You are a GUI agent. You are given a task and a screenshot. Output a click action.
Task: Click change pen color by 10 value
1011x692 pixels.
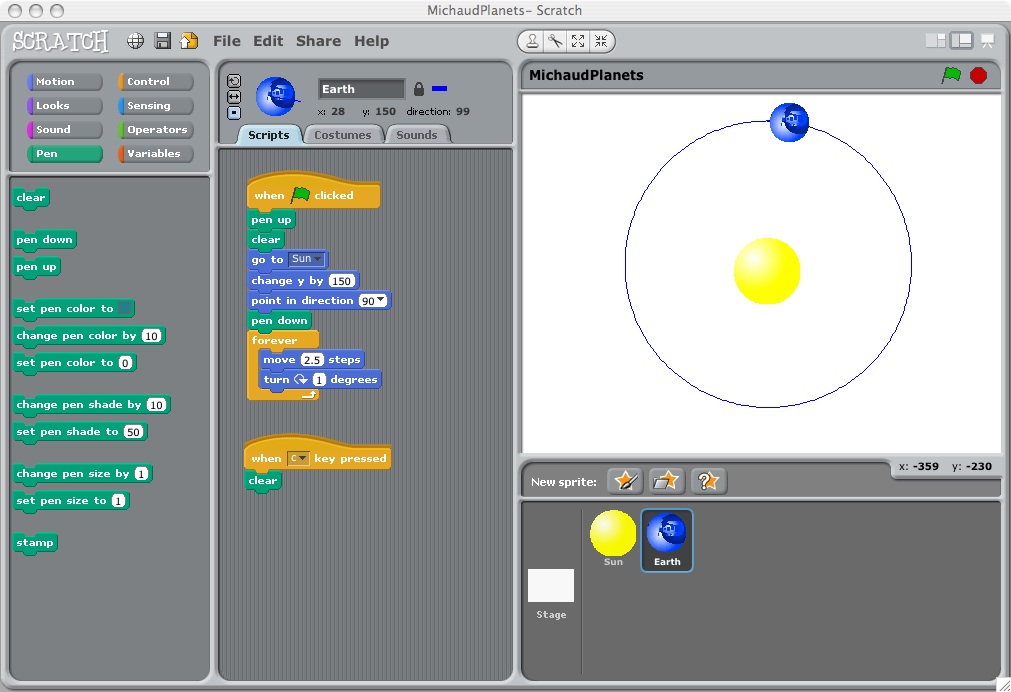[151, 336]
